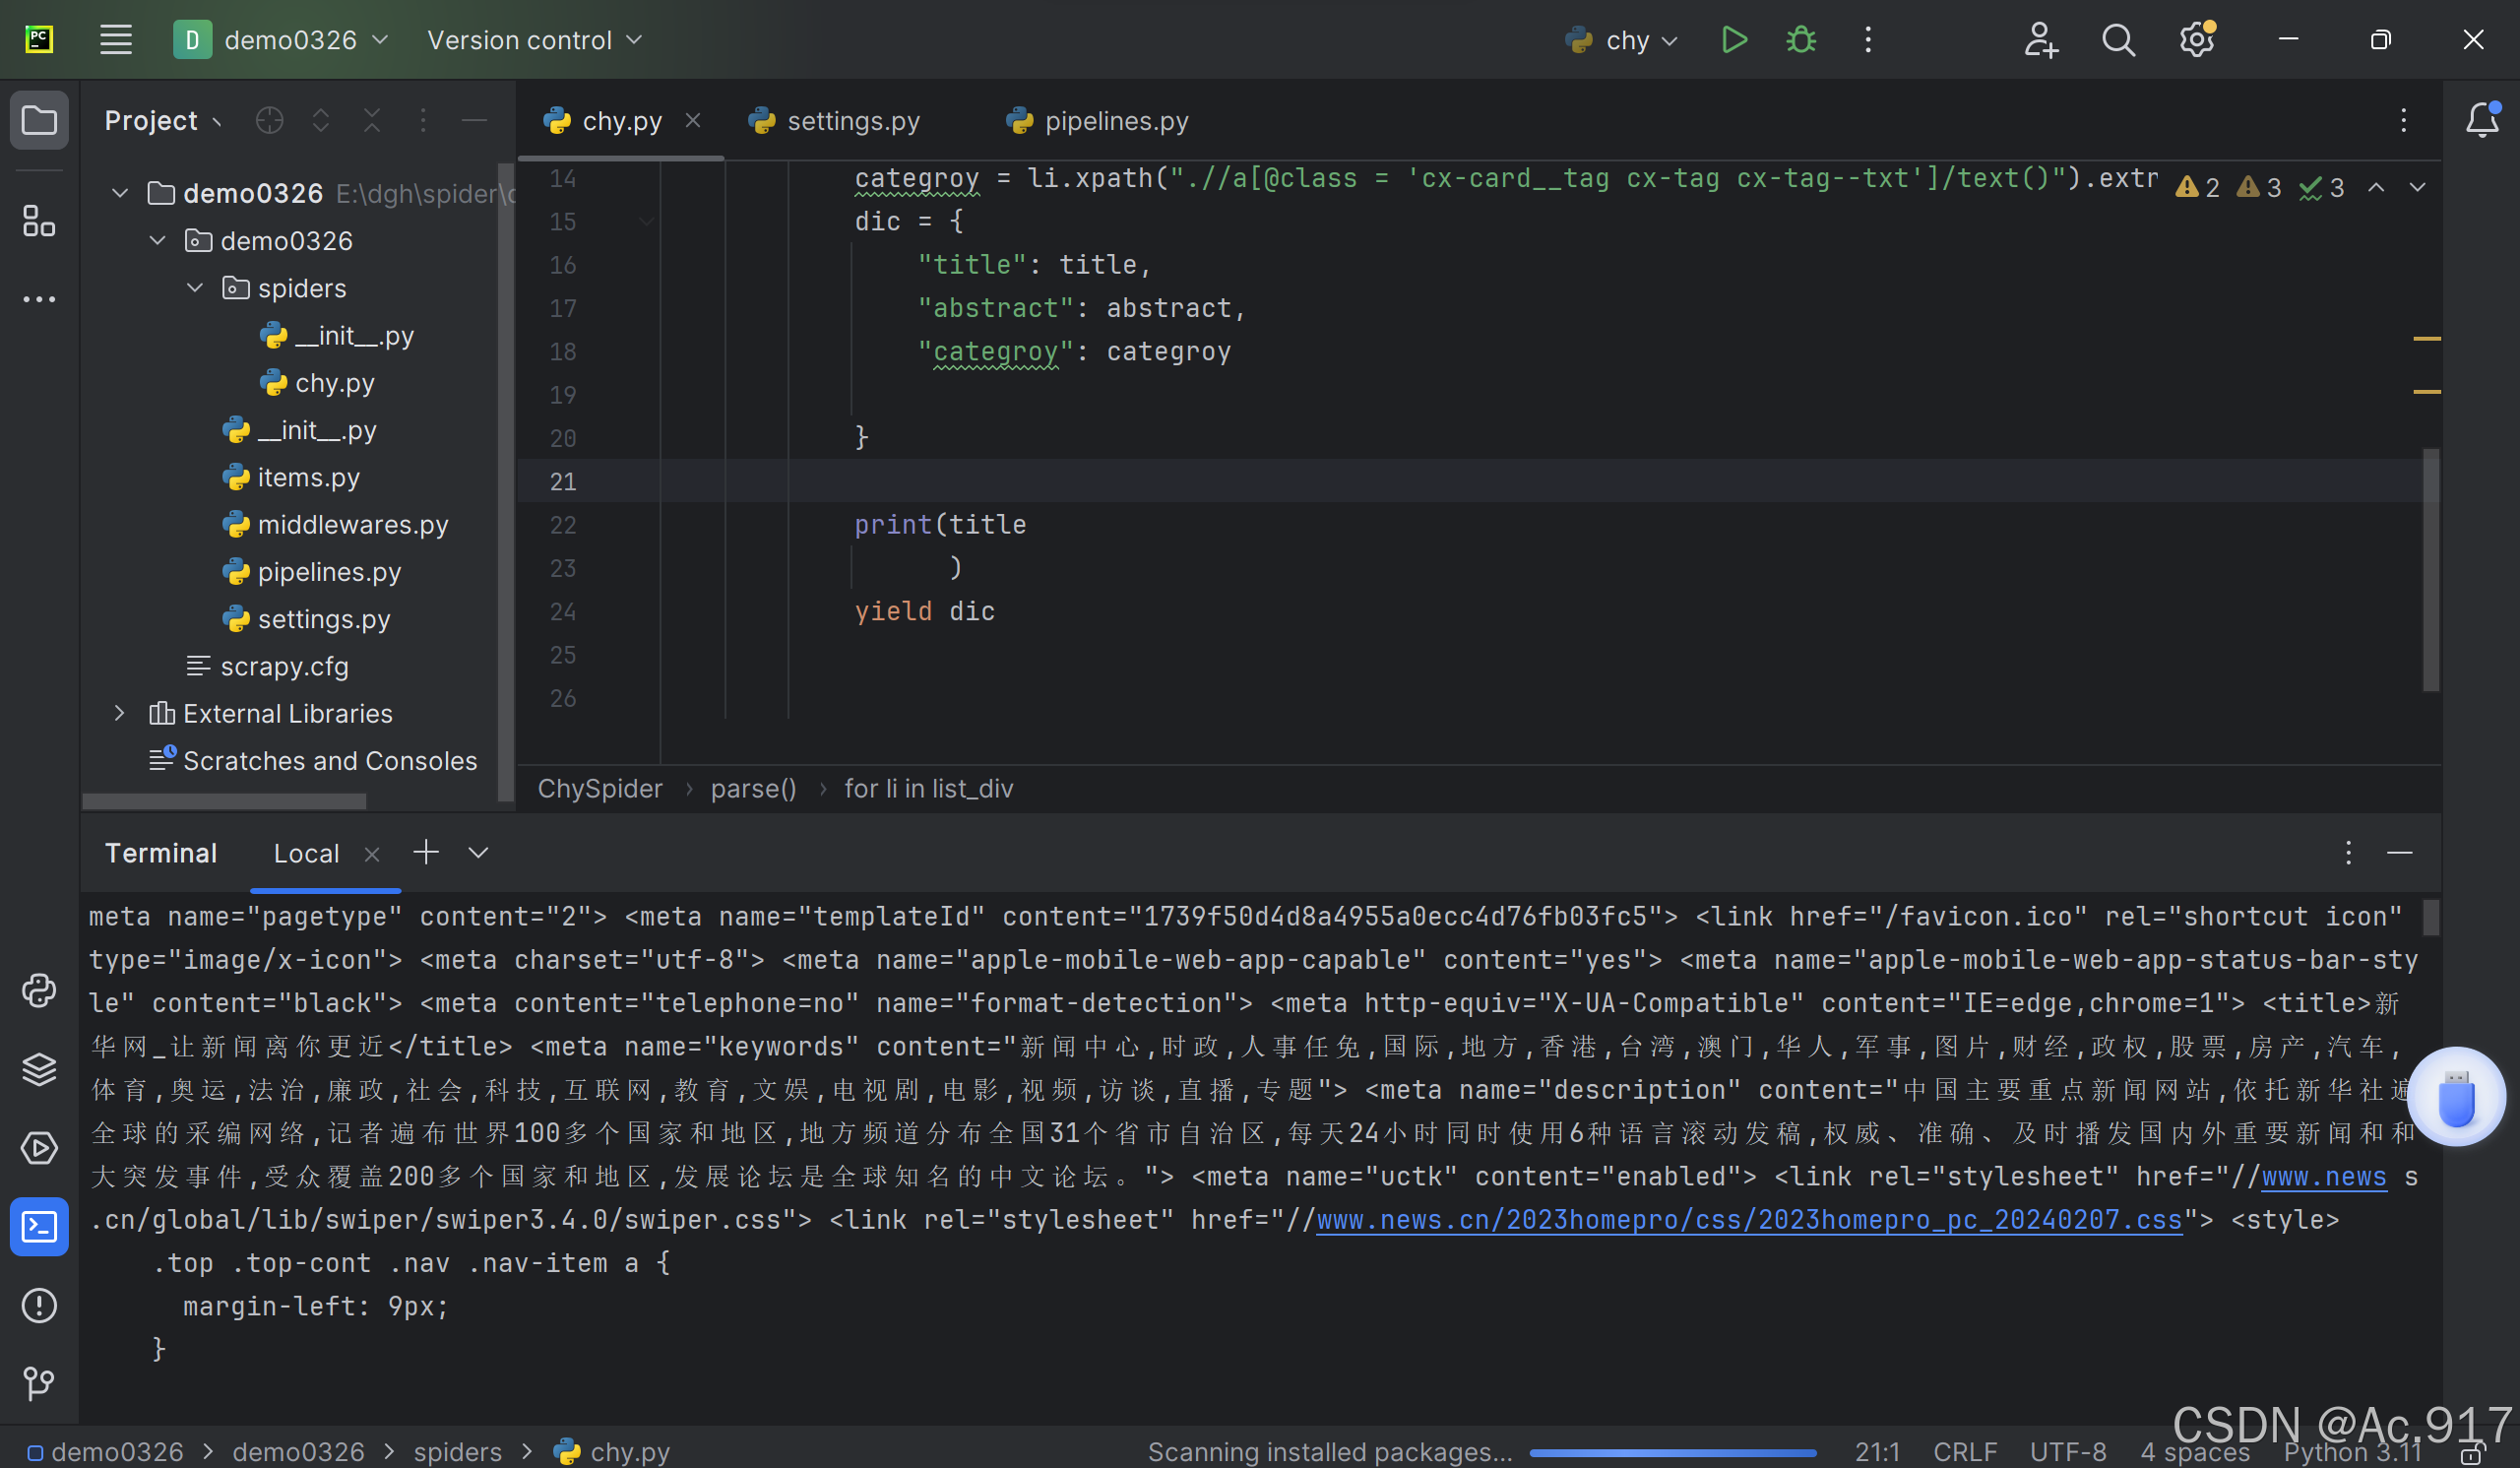This screenshot has height=1468, width=2520.
Task: Open the Structure tool window
Action: (x=39, y=221)
